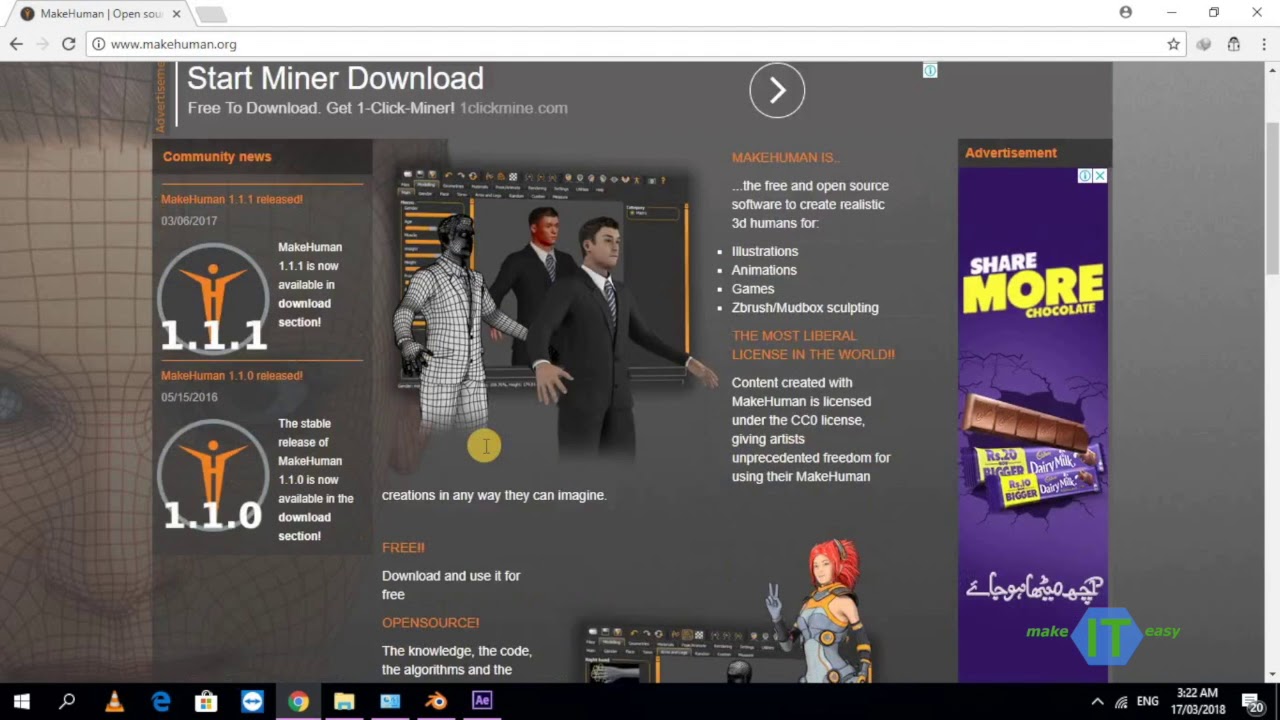The height and width of the screenshot is (720, 1280).
Task: Open the Microsoft Store taskbar icon
Action: pos(206,701)
